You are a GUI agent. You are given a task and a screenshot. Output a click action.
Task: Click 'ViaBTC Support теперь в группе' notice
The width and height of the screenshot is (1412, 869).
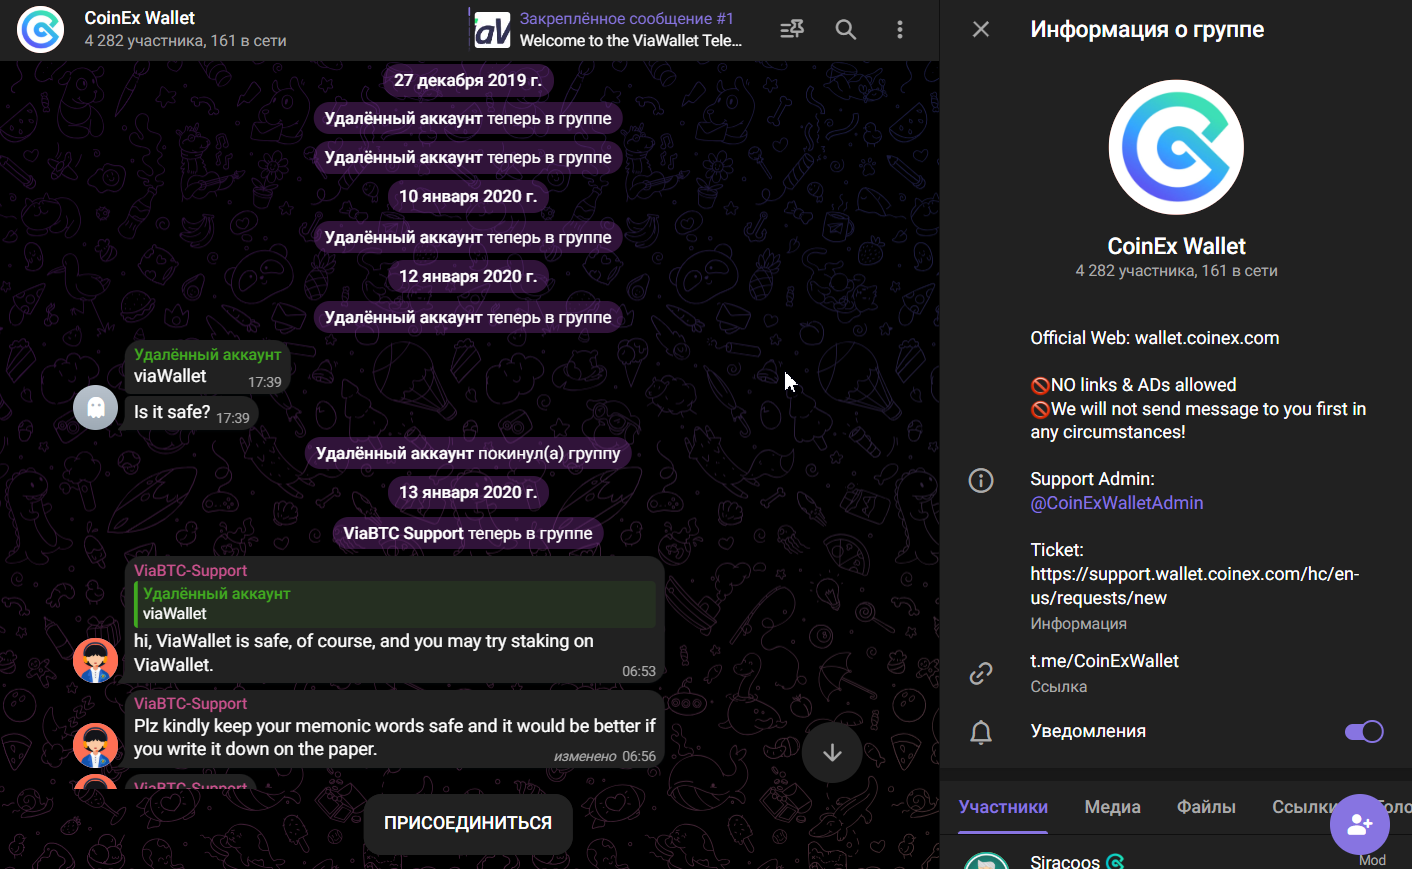[x=468, y=533]
